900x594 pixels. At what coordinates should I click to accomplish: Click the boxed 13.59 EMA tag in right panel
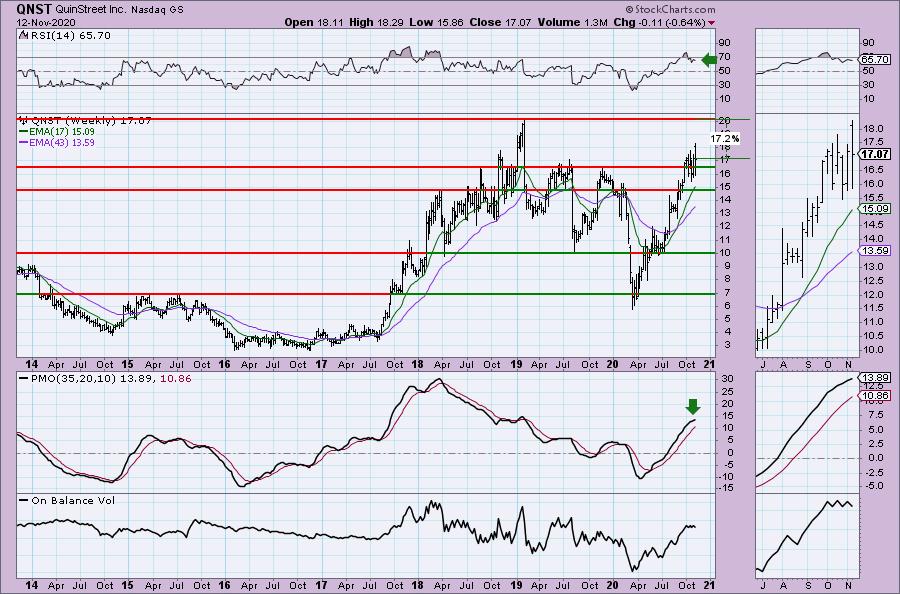pos(875,250)
